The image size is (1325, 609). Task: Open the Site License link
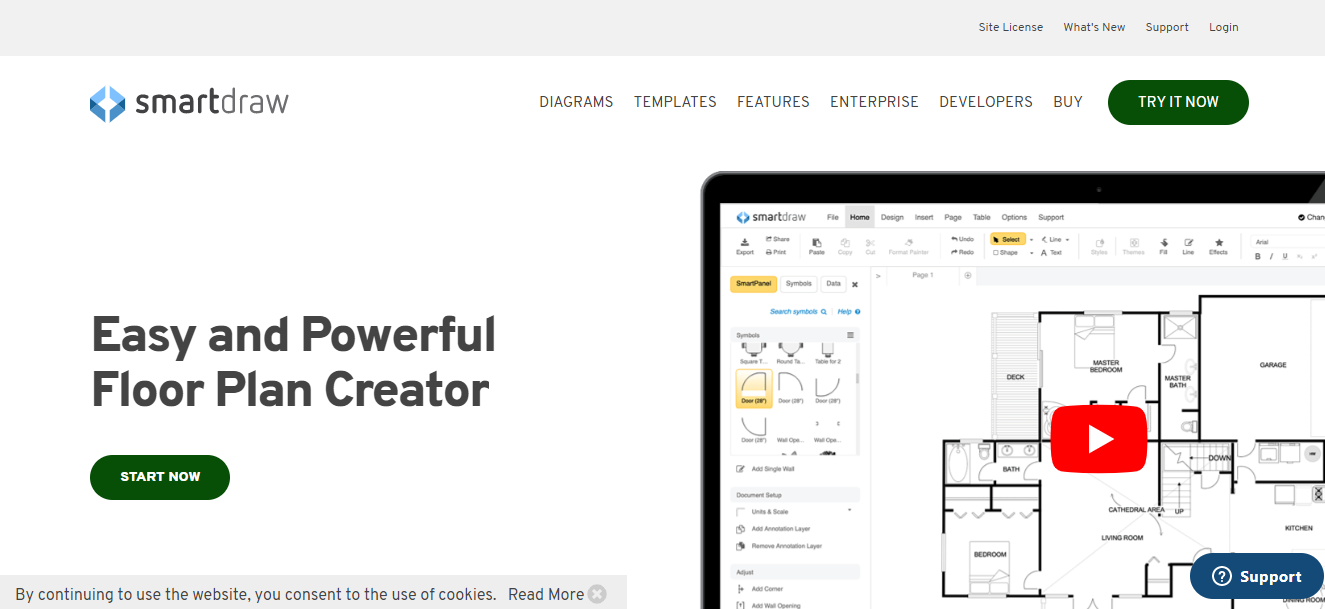click(x=1011, y=27)
